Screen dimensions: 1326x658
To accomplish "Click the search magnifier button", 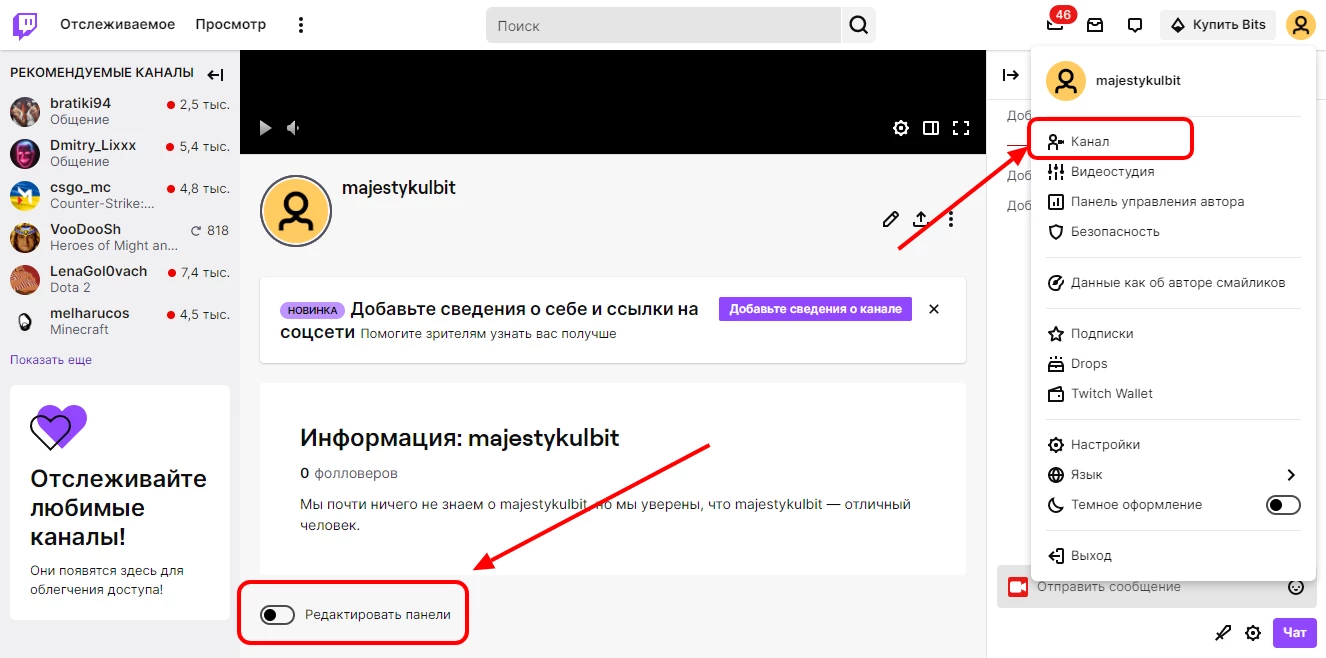I will [x=859, y=26].
